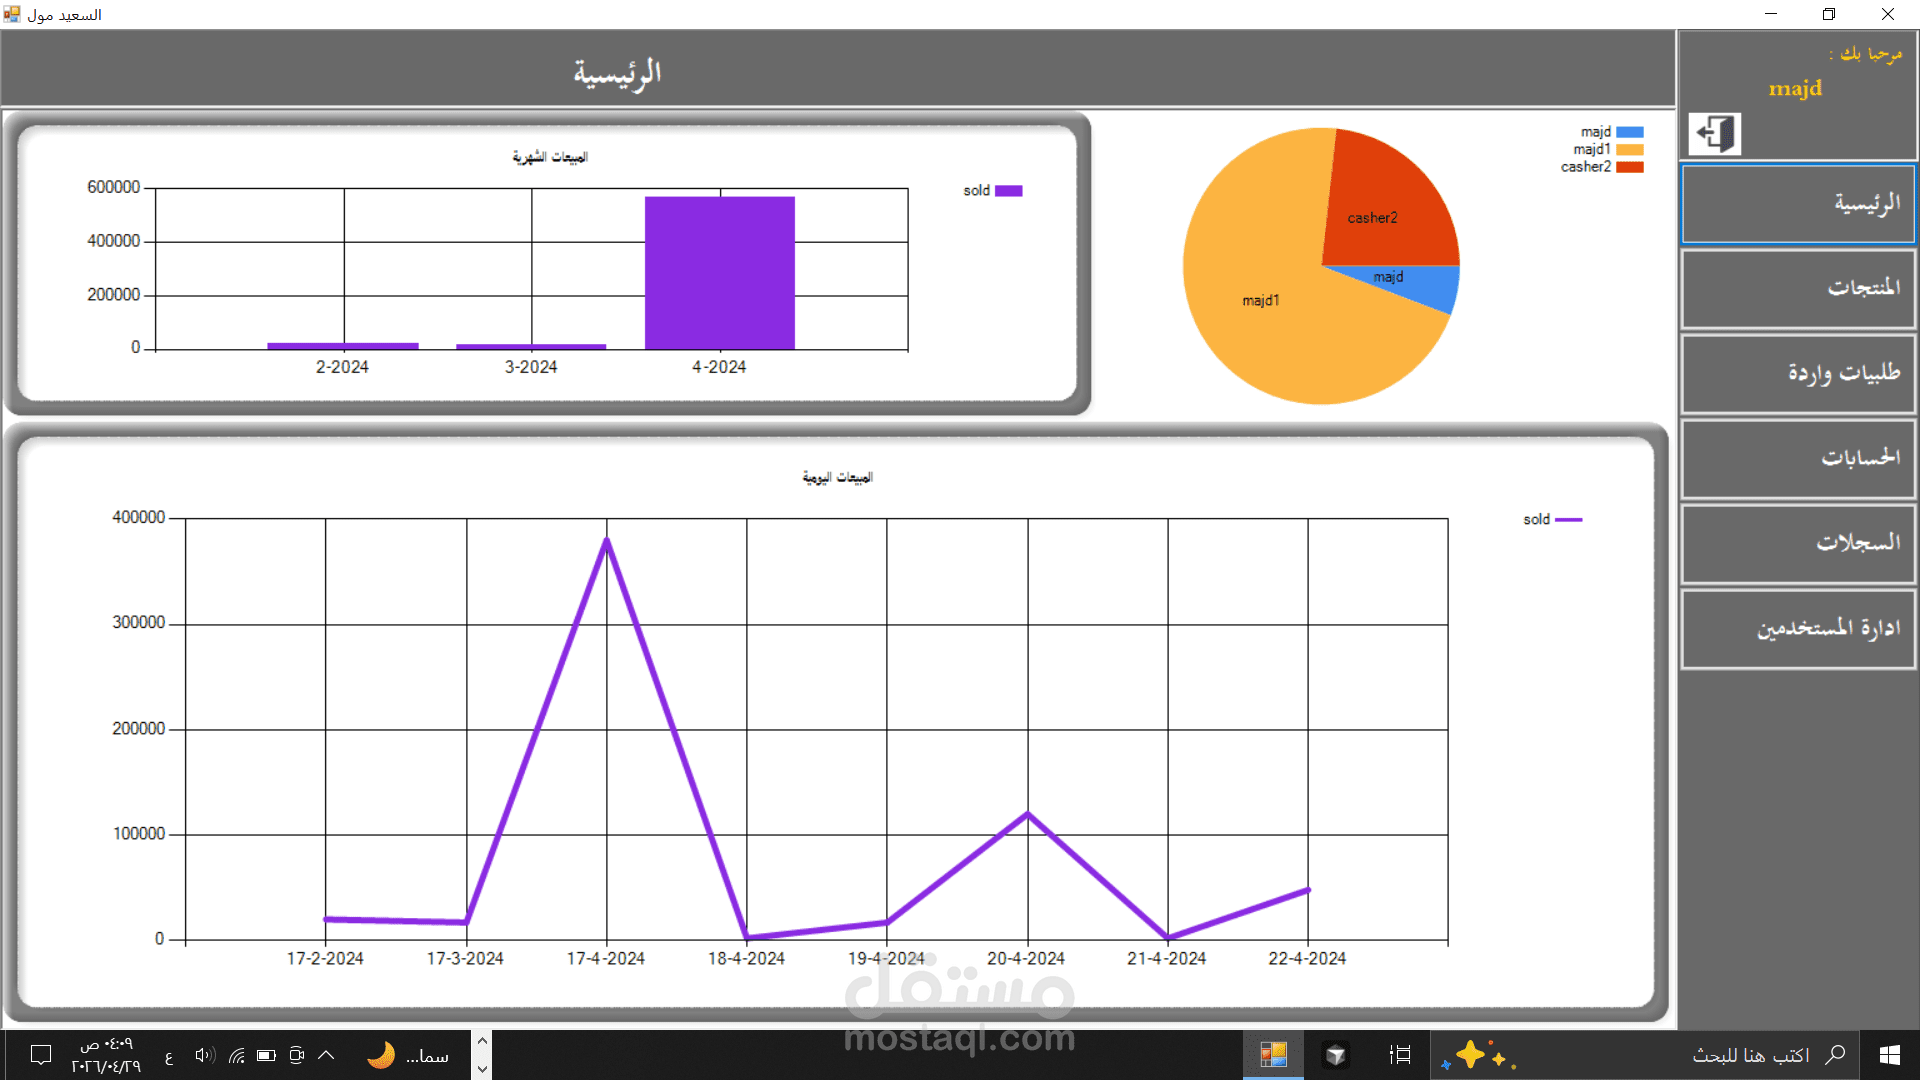Open the الرئيسية home menu item
Viewport: 1920px width, 1080px height.
click(x=1798, y=204)
